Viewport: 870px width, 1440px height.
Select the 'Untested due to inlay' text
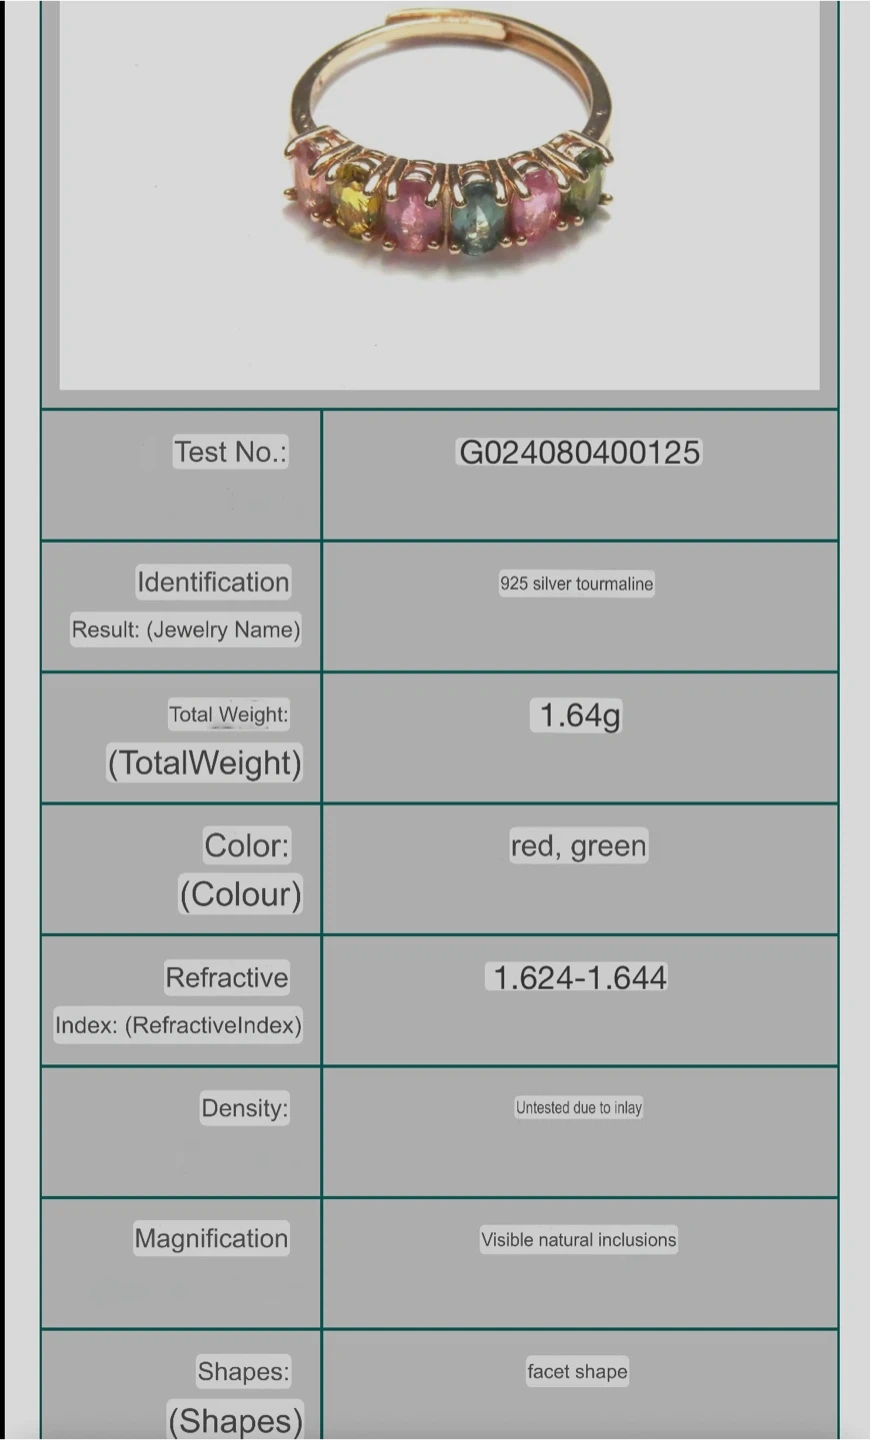[x=578, y=1108]
